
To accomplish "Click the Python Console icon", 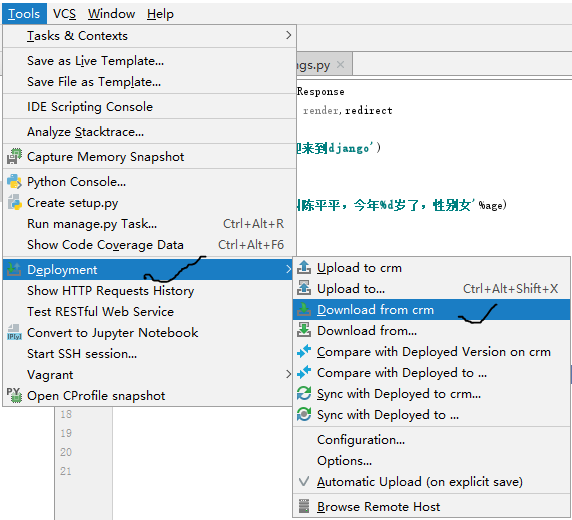I will tap(14, 181).
